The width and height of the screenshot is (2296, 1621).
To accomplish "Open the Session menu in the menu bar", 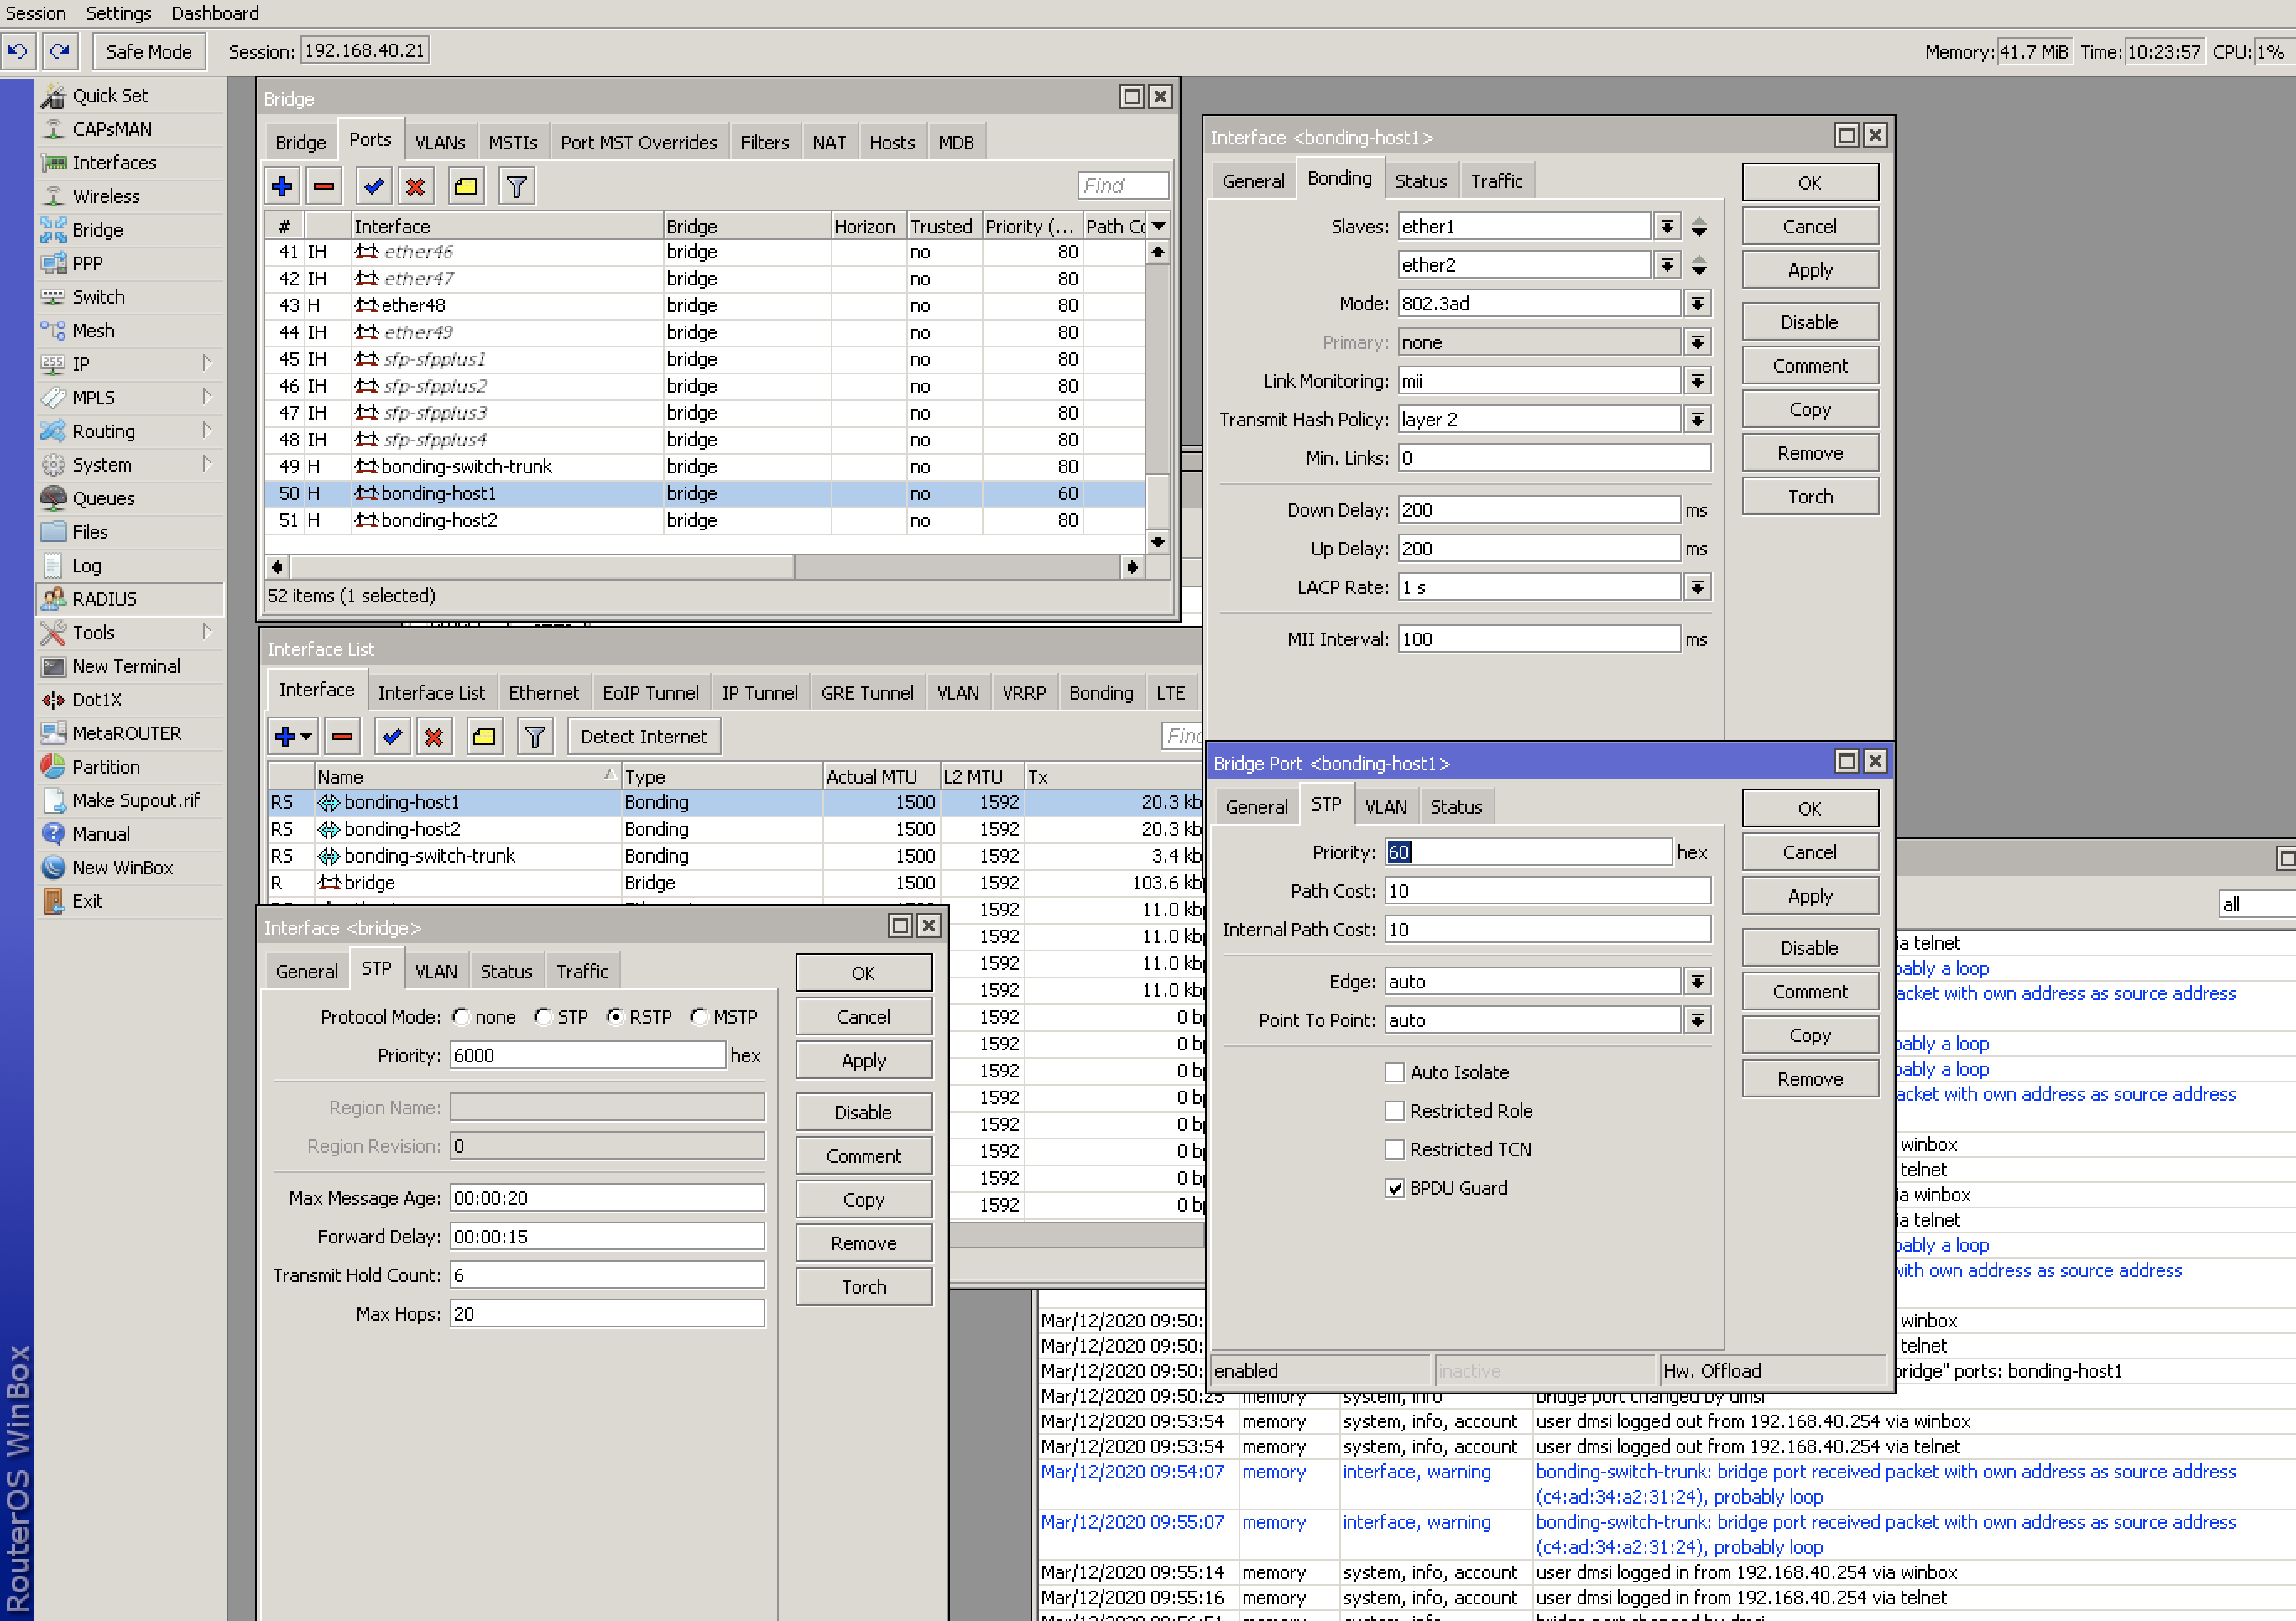I will [35, 13].
